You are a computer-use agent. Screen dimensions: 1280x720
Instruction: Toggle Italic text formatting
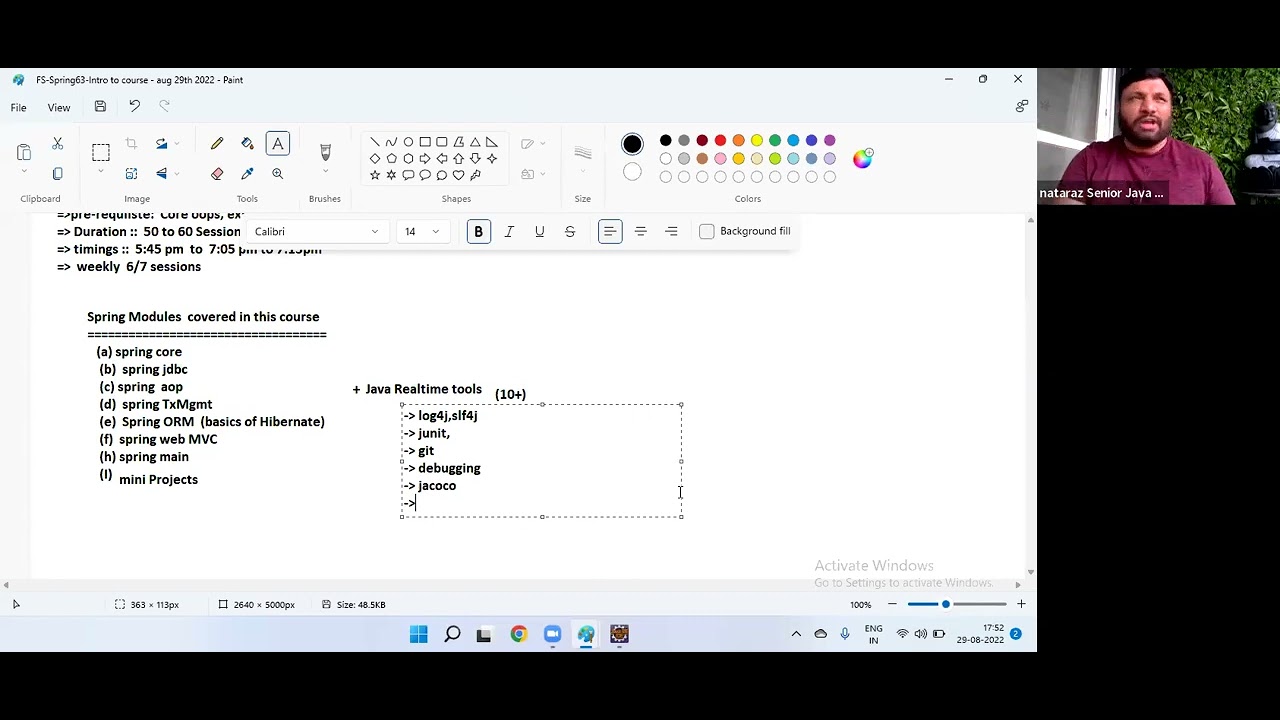509,232
